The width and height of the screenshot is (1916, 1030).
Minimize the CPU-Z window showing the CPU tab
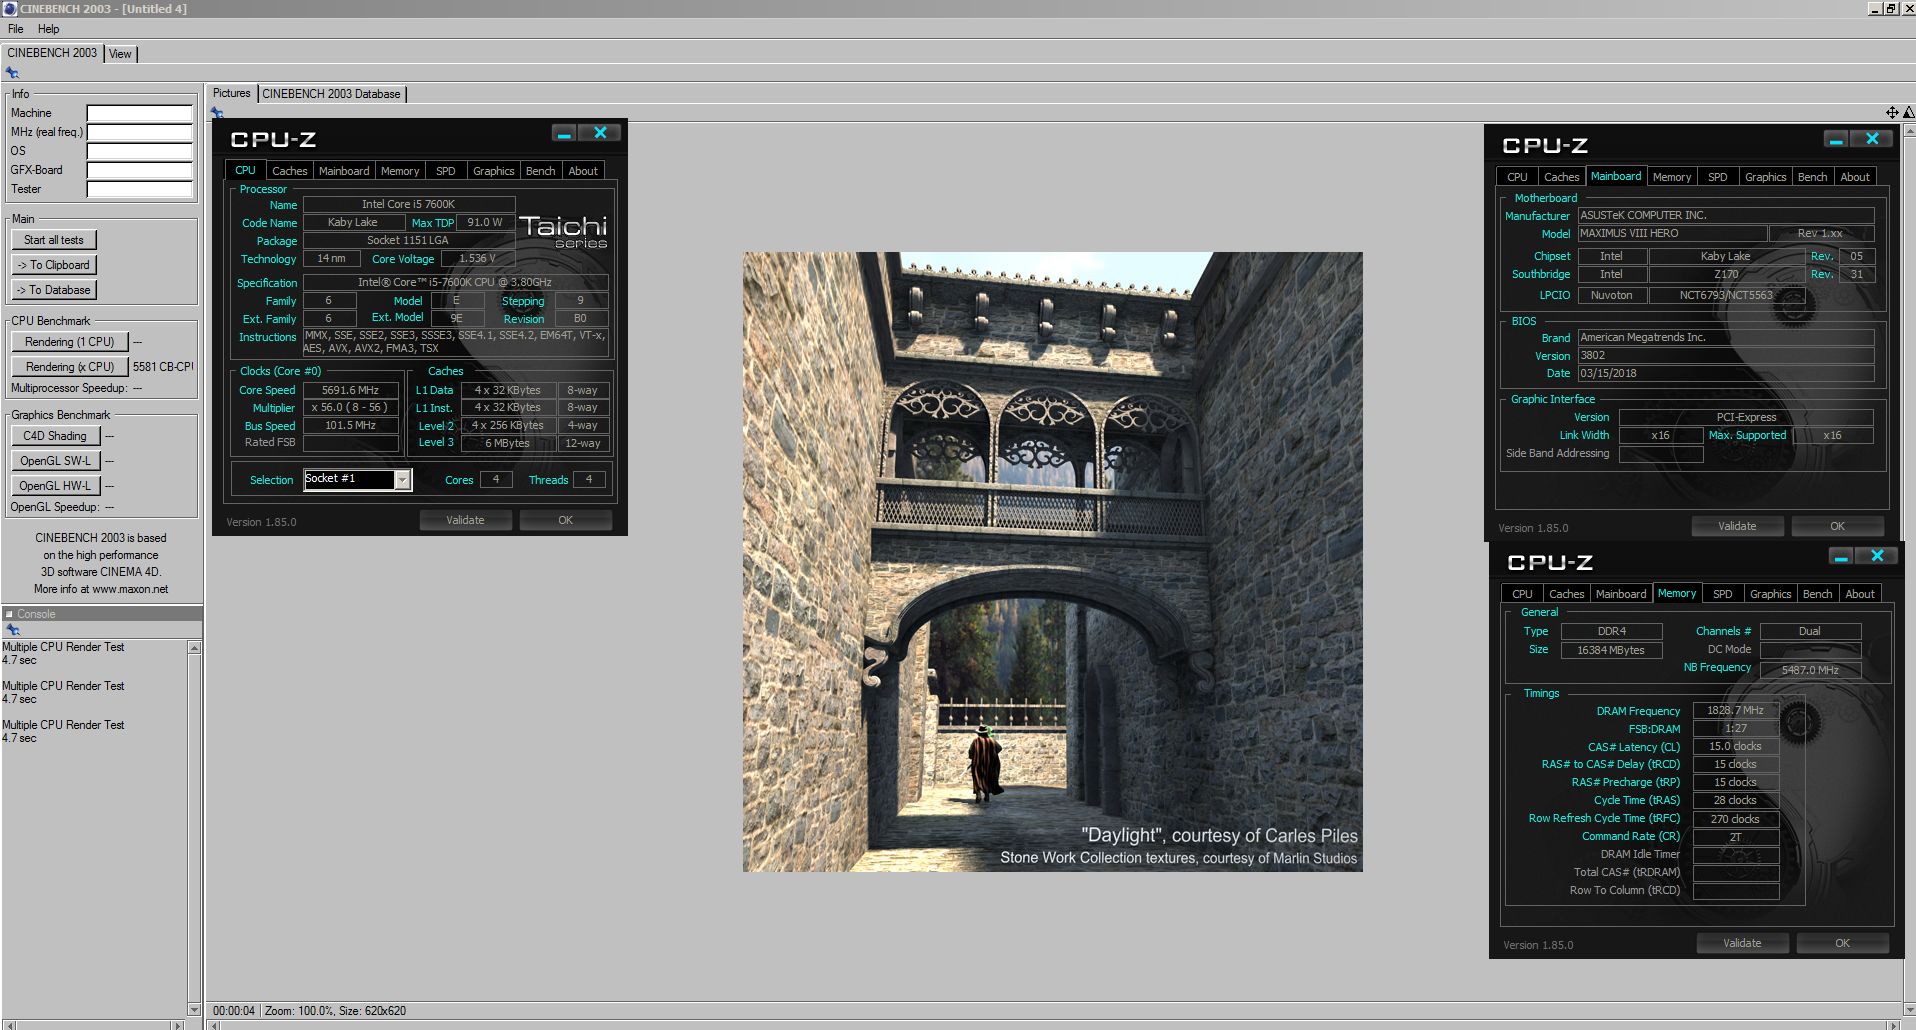pyautogui.click(x=564, y=133)
